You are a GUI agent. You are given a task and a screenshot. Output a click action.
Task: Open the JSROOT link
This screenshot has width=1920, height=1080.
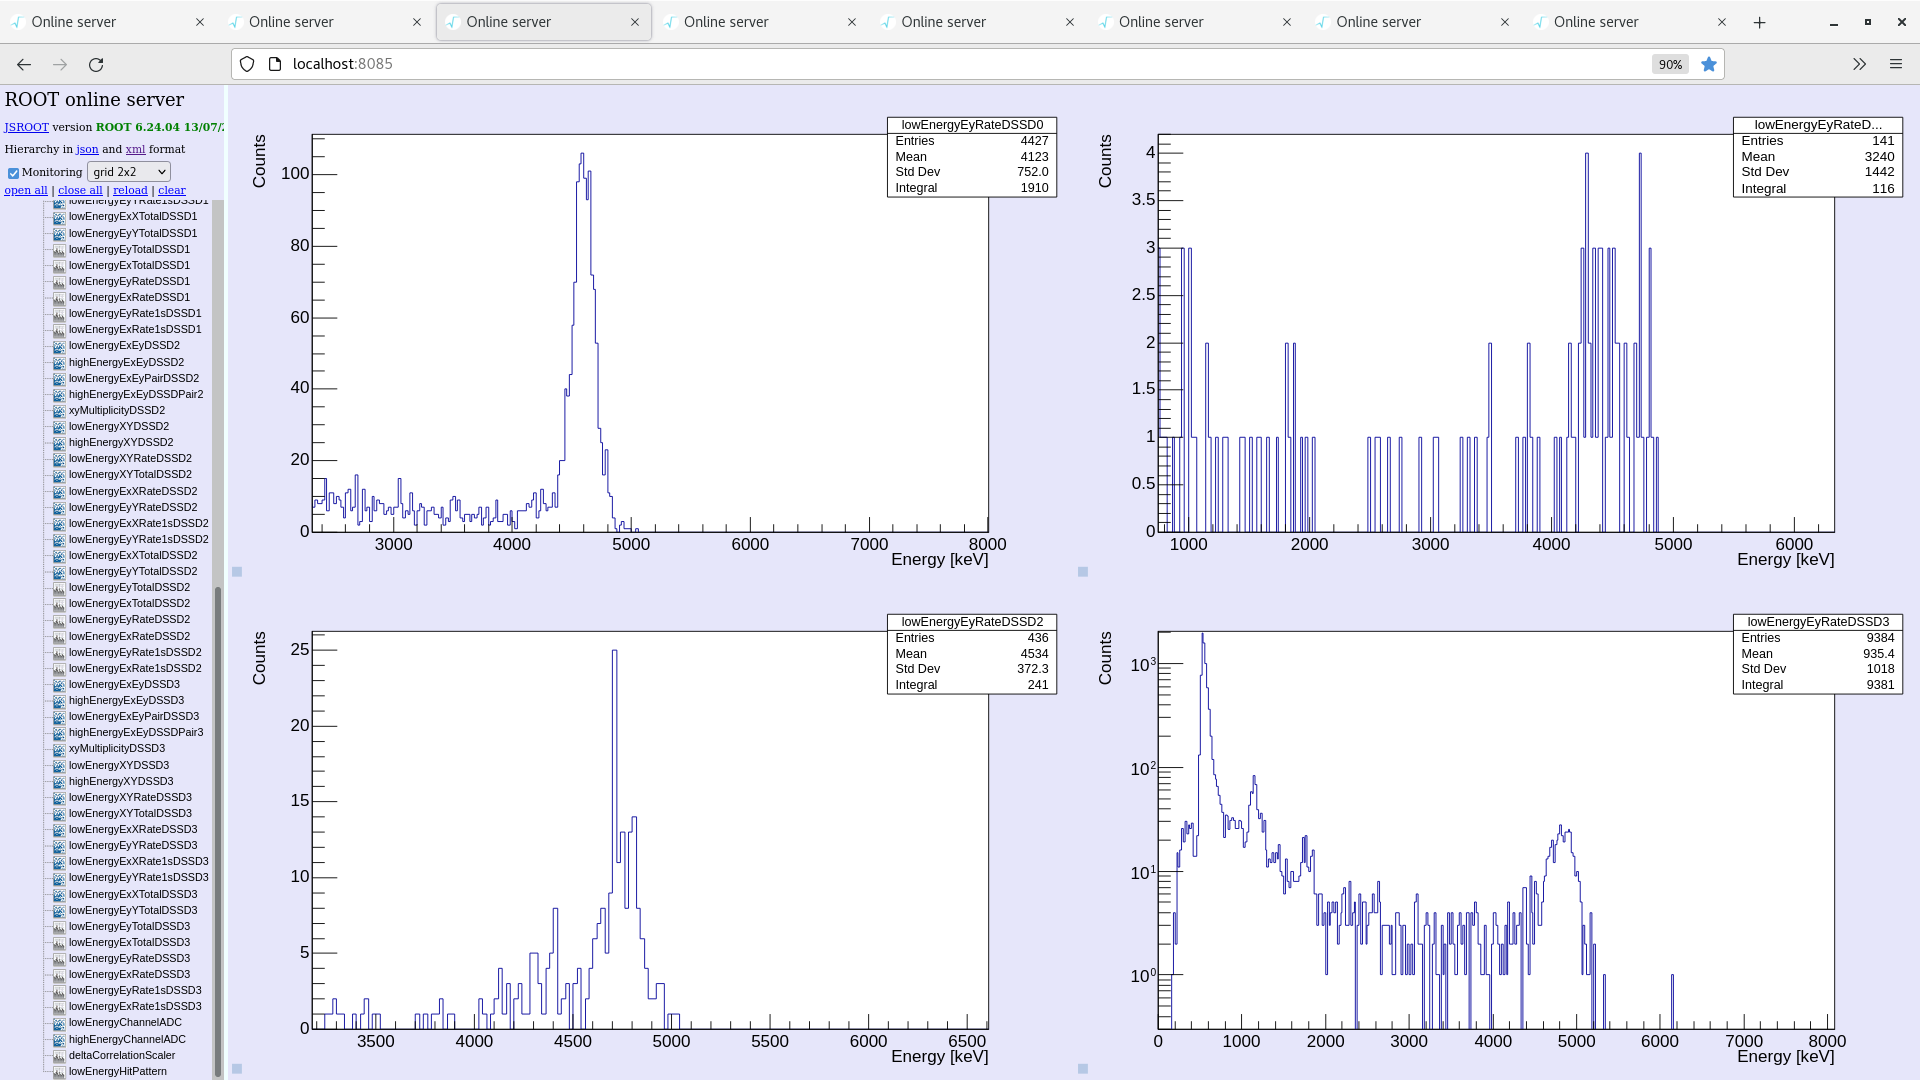[x=26, y=127]
